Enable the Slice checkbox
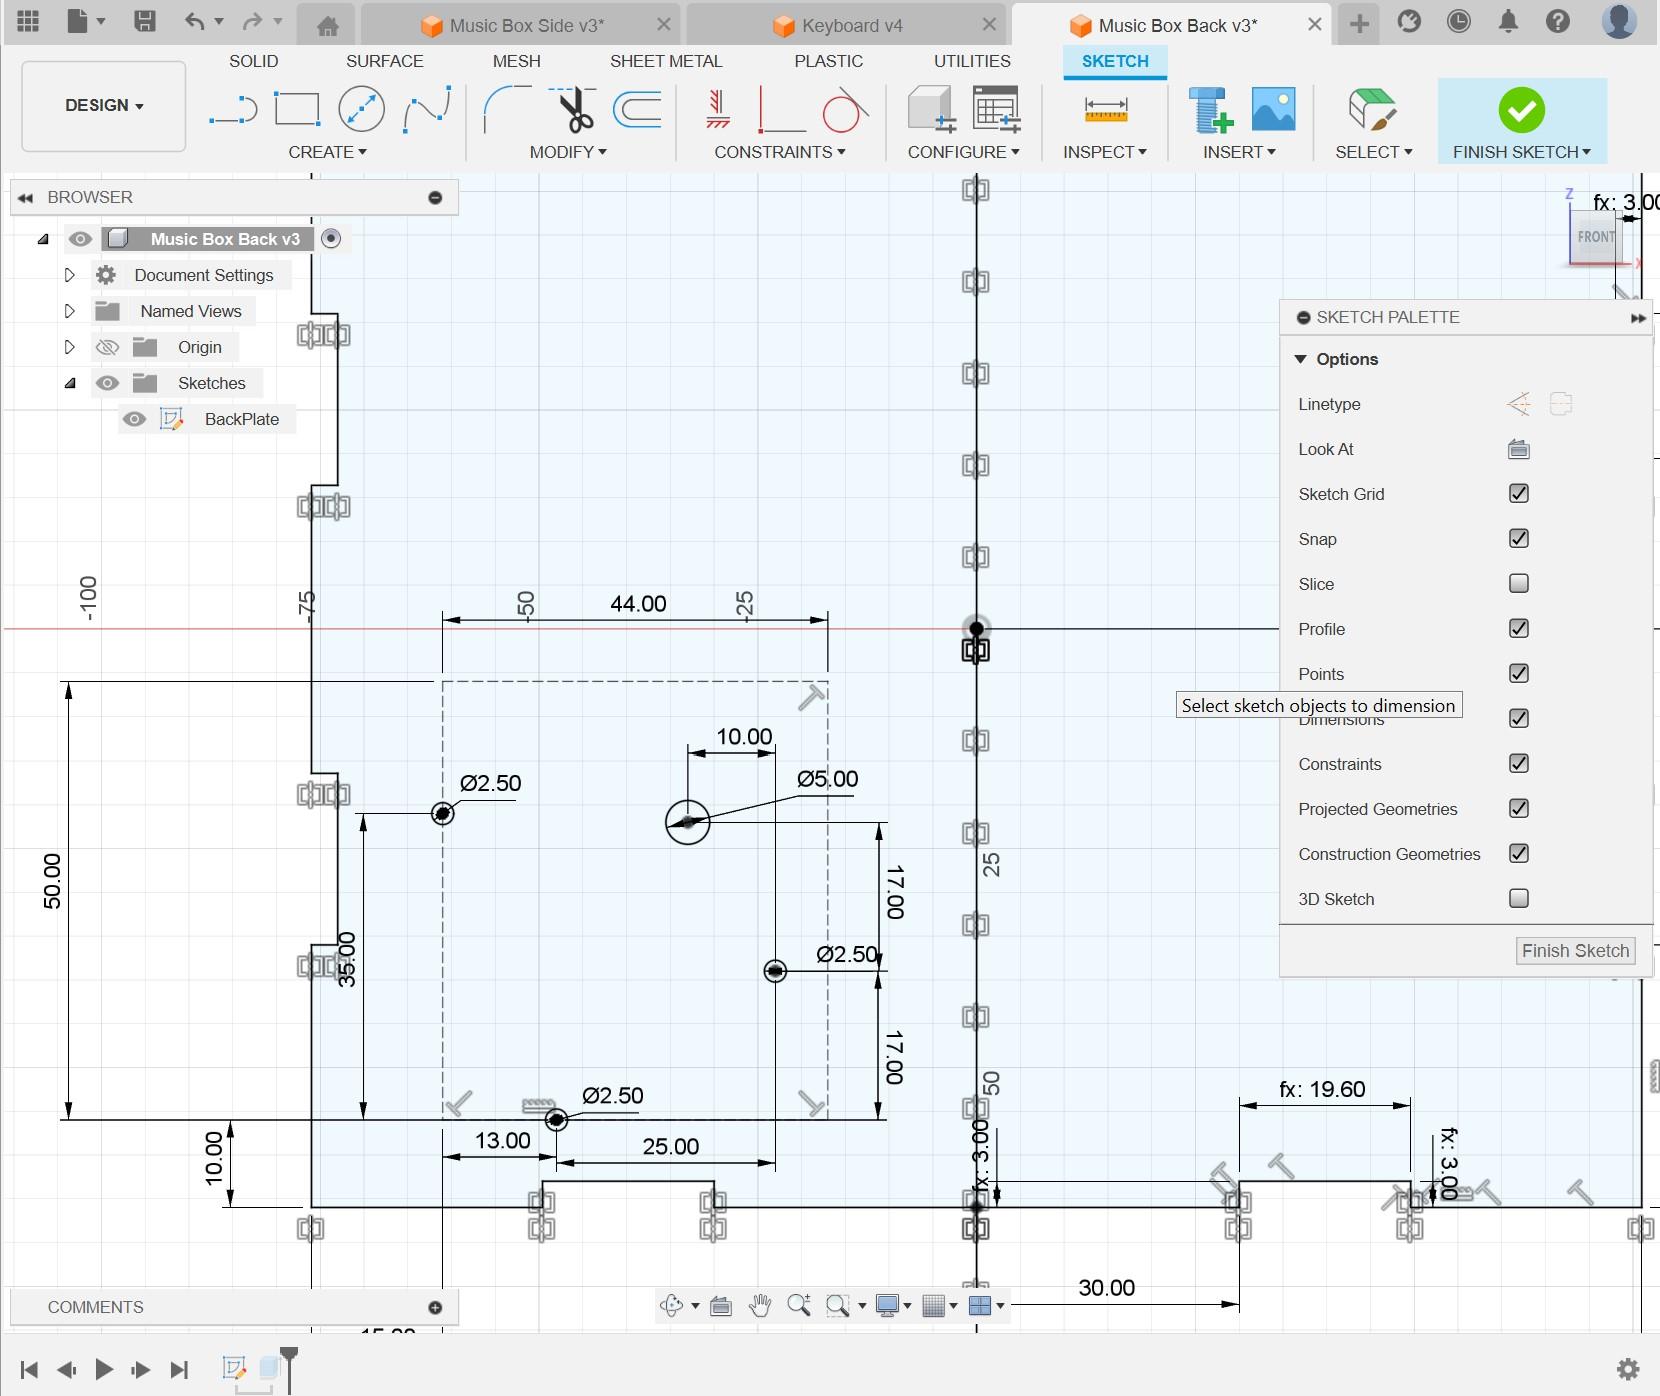The image size is (1660, 1396). click(x=1518, y=584)
